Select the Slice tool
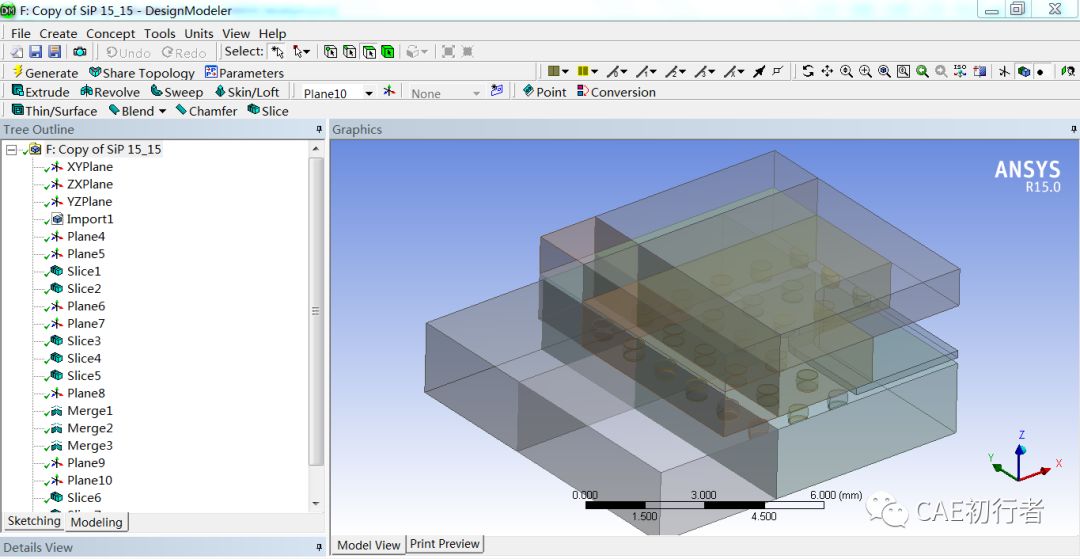Image resolution: width=1080 pixels, height=559 pixels. 267,111
